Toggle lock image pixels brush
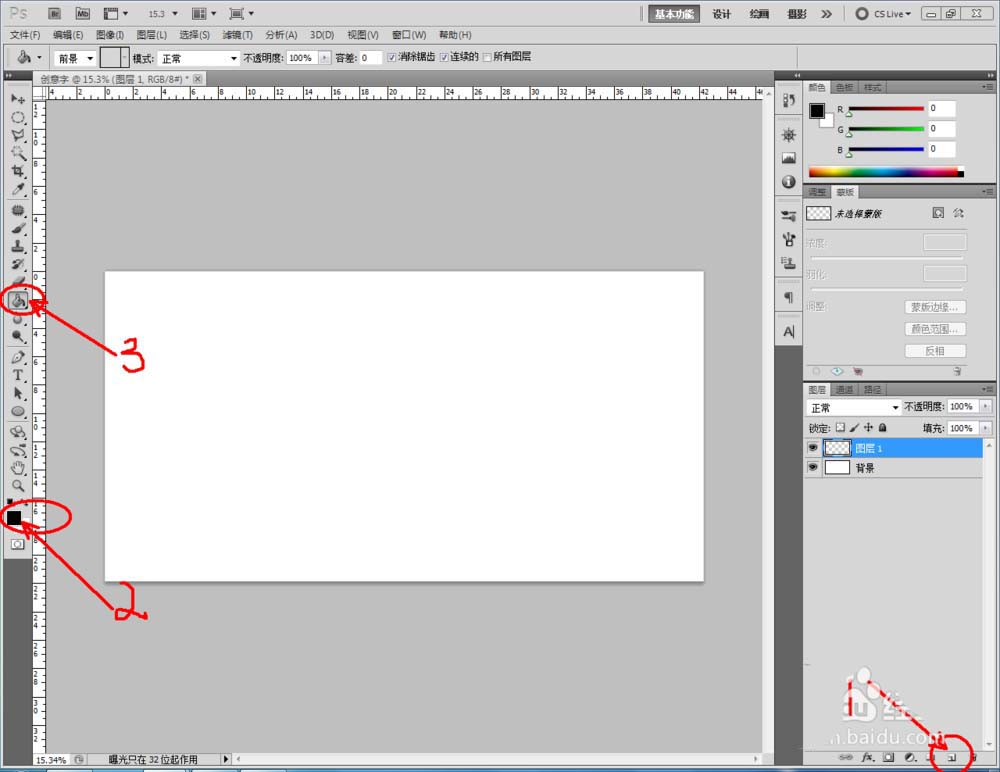 coord(855,427)
